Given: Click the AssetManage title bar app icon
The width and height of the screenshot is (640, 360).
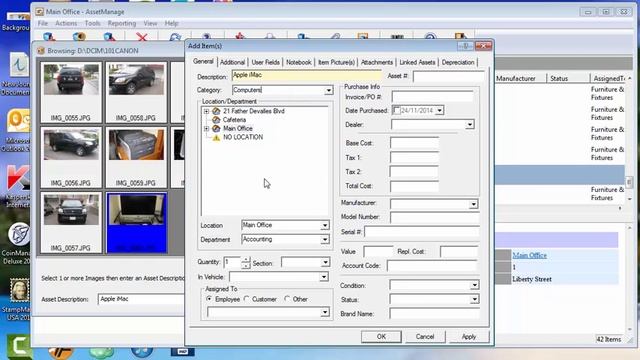Looking at the screenshot, I should (x=39, y=12).
